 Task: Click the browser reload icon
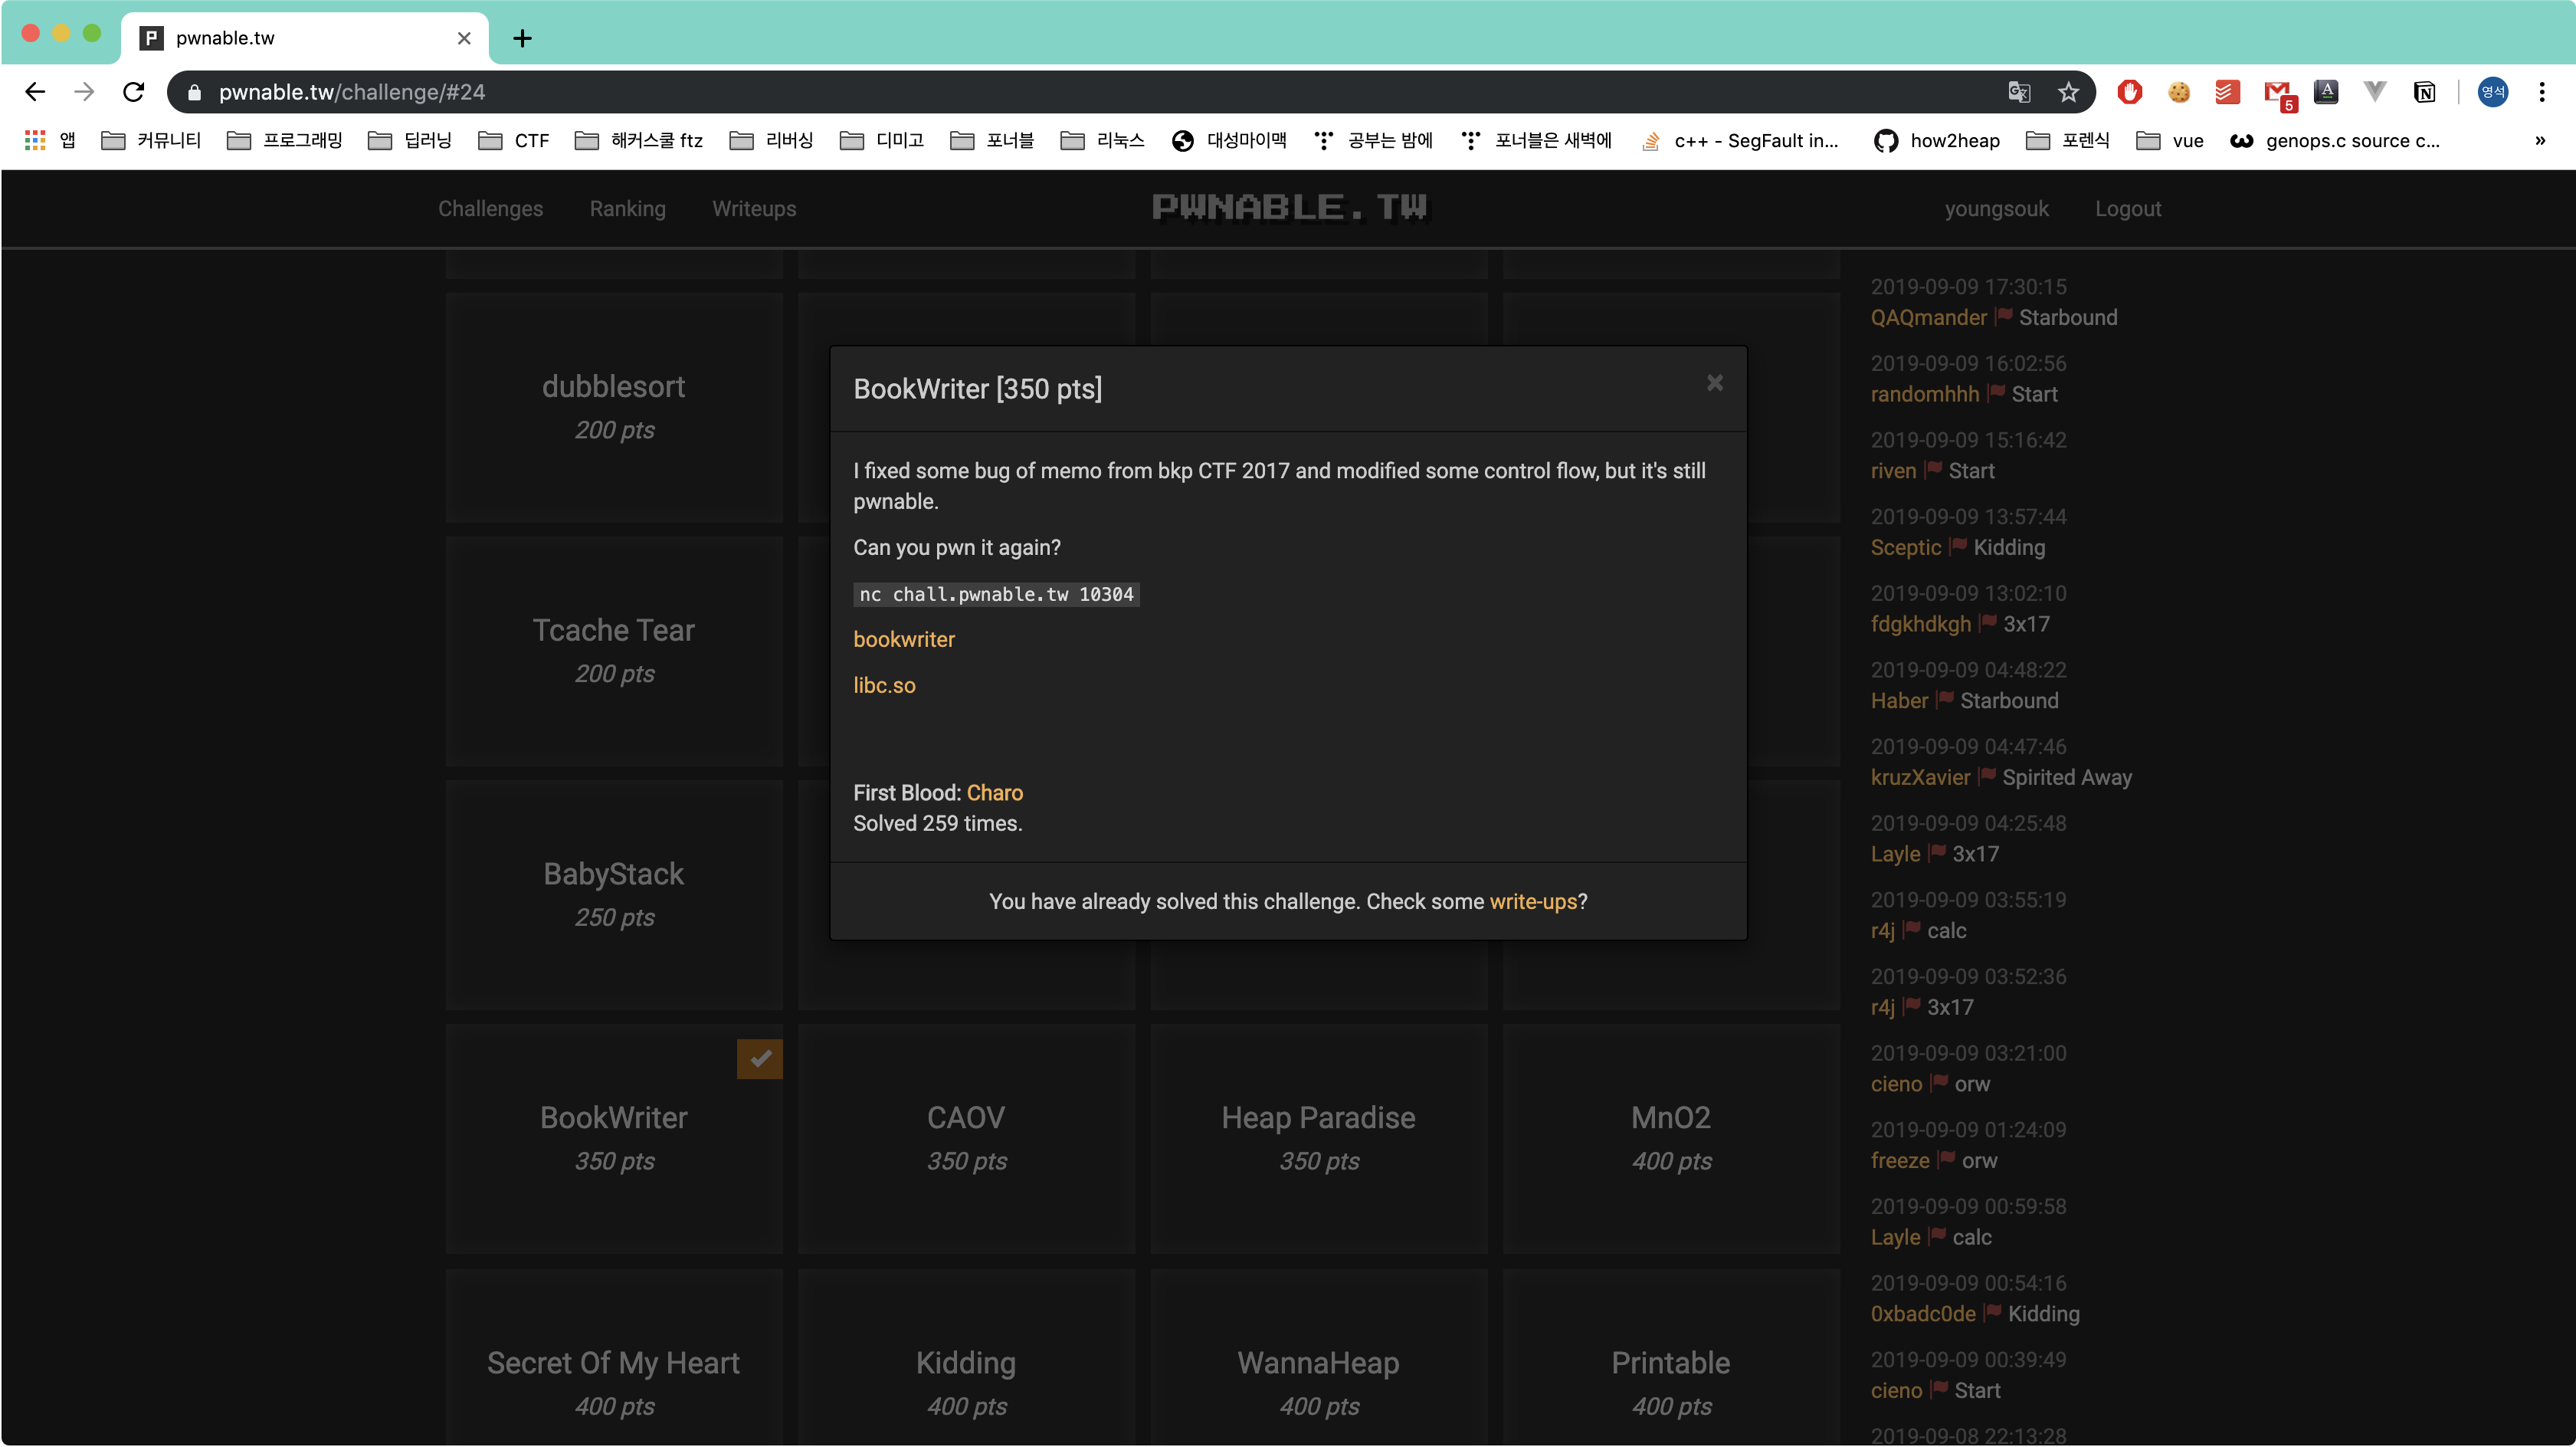[x=133, y=92]
